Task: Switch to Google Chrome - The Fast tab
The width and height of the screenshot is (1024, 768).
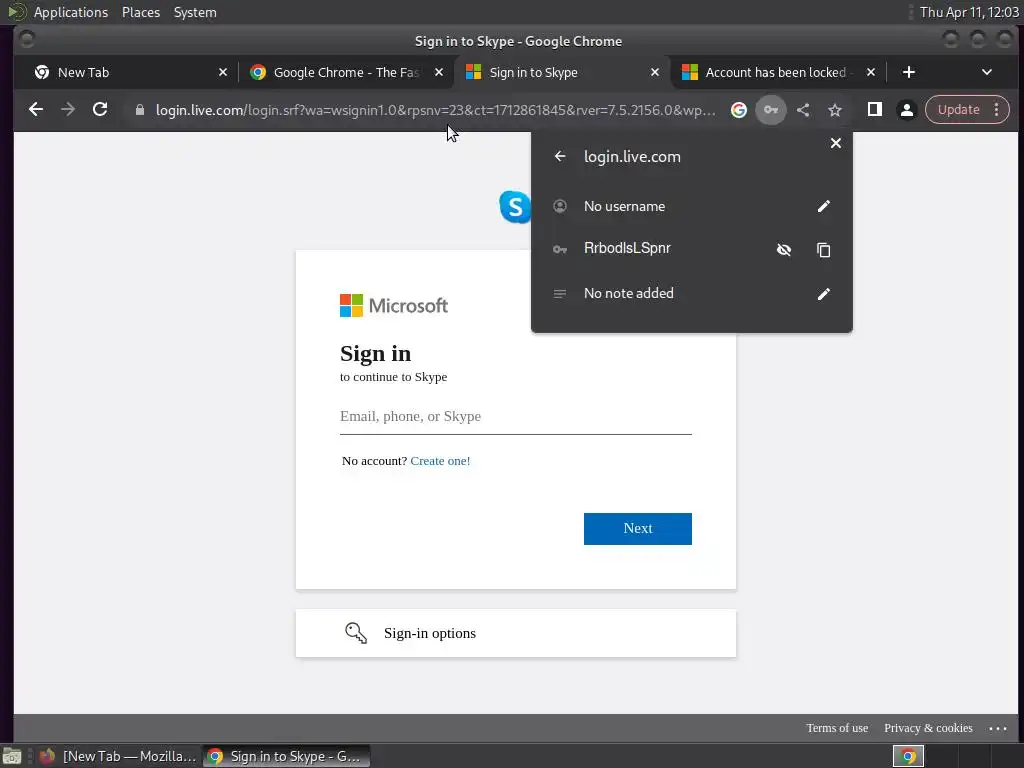Action: [346, 72]
